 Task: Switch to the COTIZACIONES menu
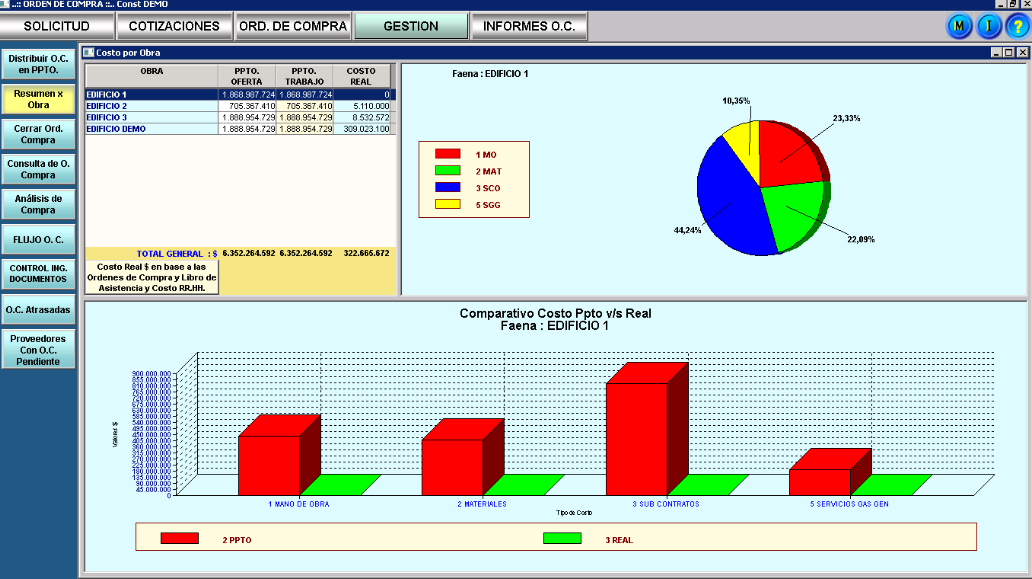(x=174, y=26)
